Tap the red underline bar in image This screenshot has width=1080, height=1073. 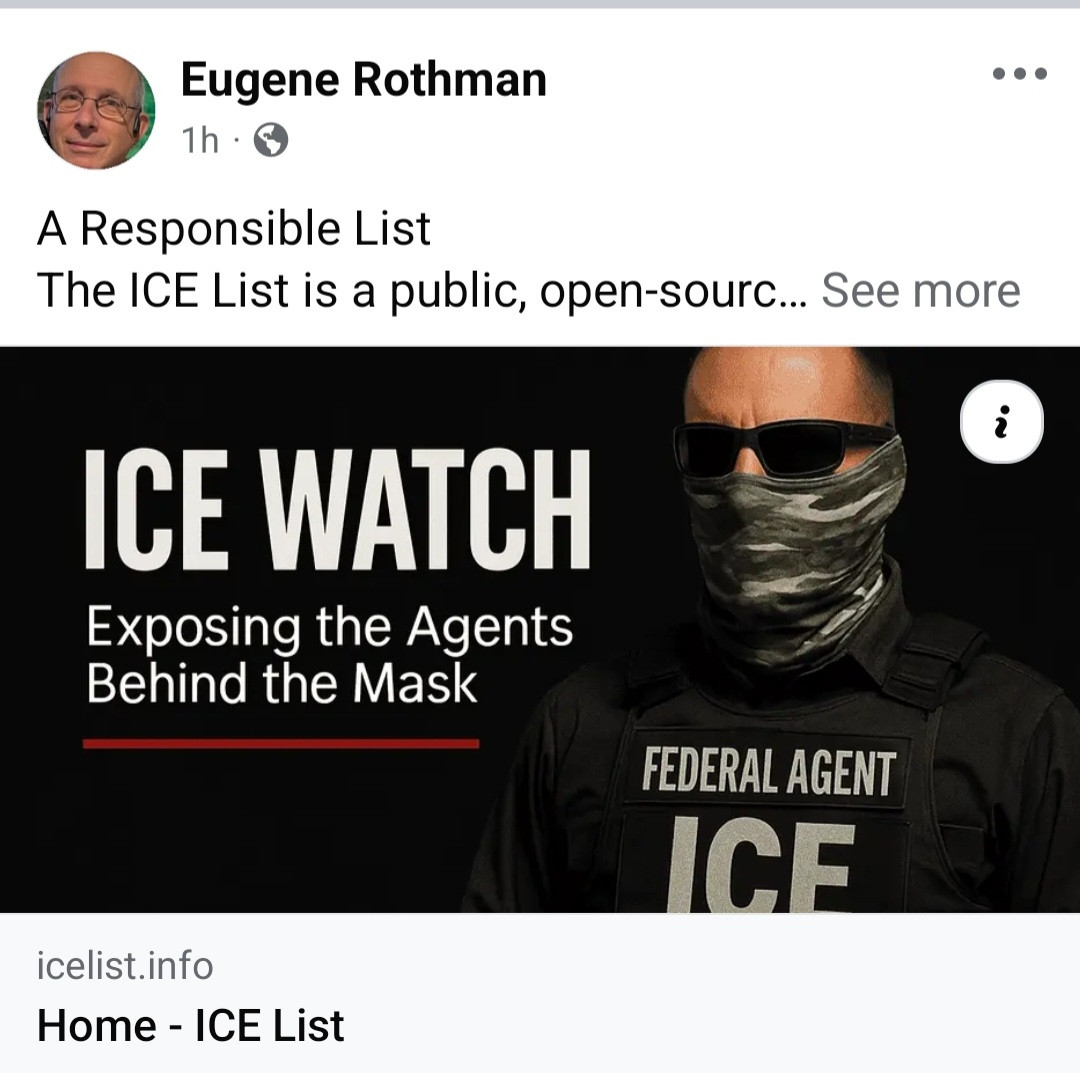pyautogui.click(x=281, y=744)
